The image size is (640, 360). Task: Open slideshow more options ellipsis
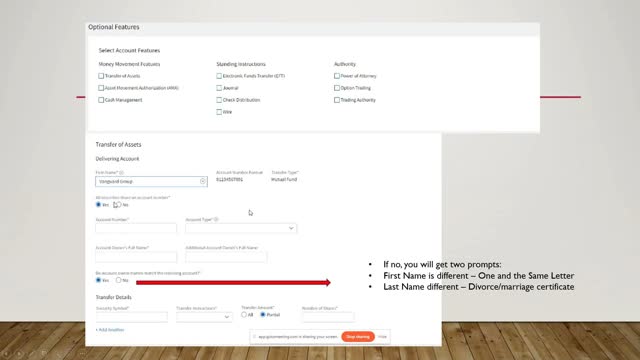tap(82, 353)
